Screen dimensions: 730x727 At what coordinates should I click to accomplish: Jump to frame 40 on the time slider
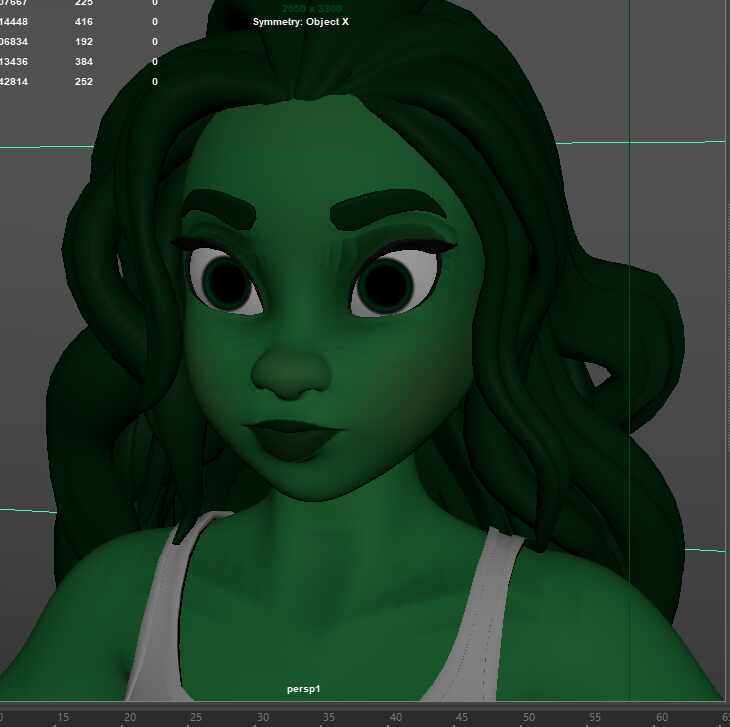pyautogui.click(x=395, y=717)
